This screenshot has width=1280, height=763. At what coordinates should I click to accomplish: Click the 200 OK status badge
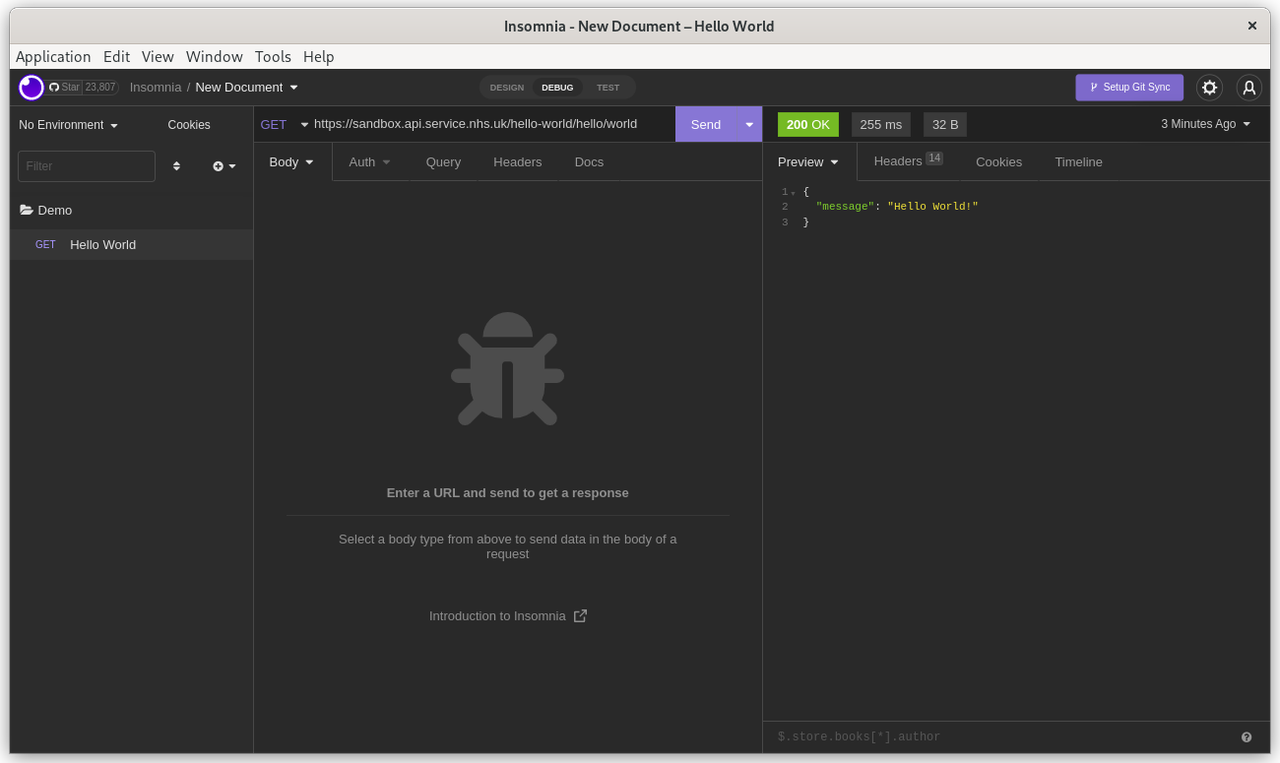808,124
